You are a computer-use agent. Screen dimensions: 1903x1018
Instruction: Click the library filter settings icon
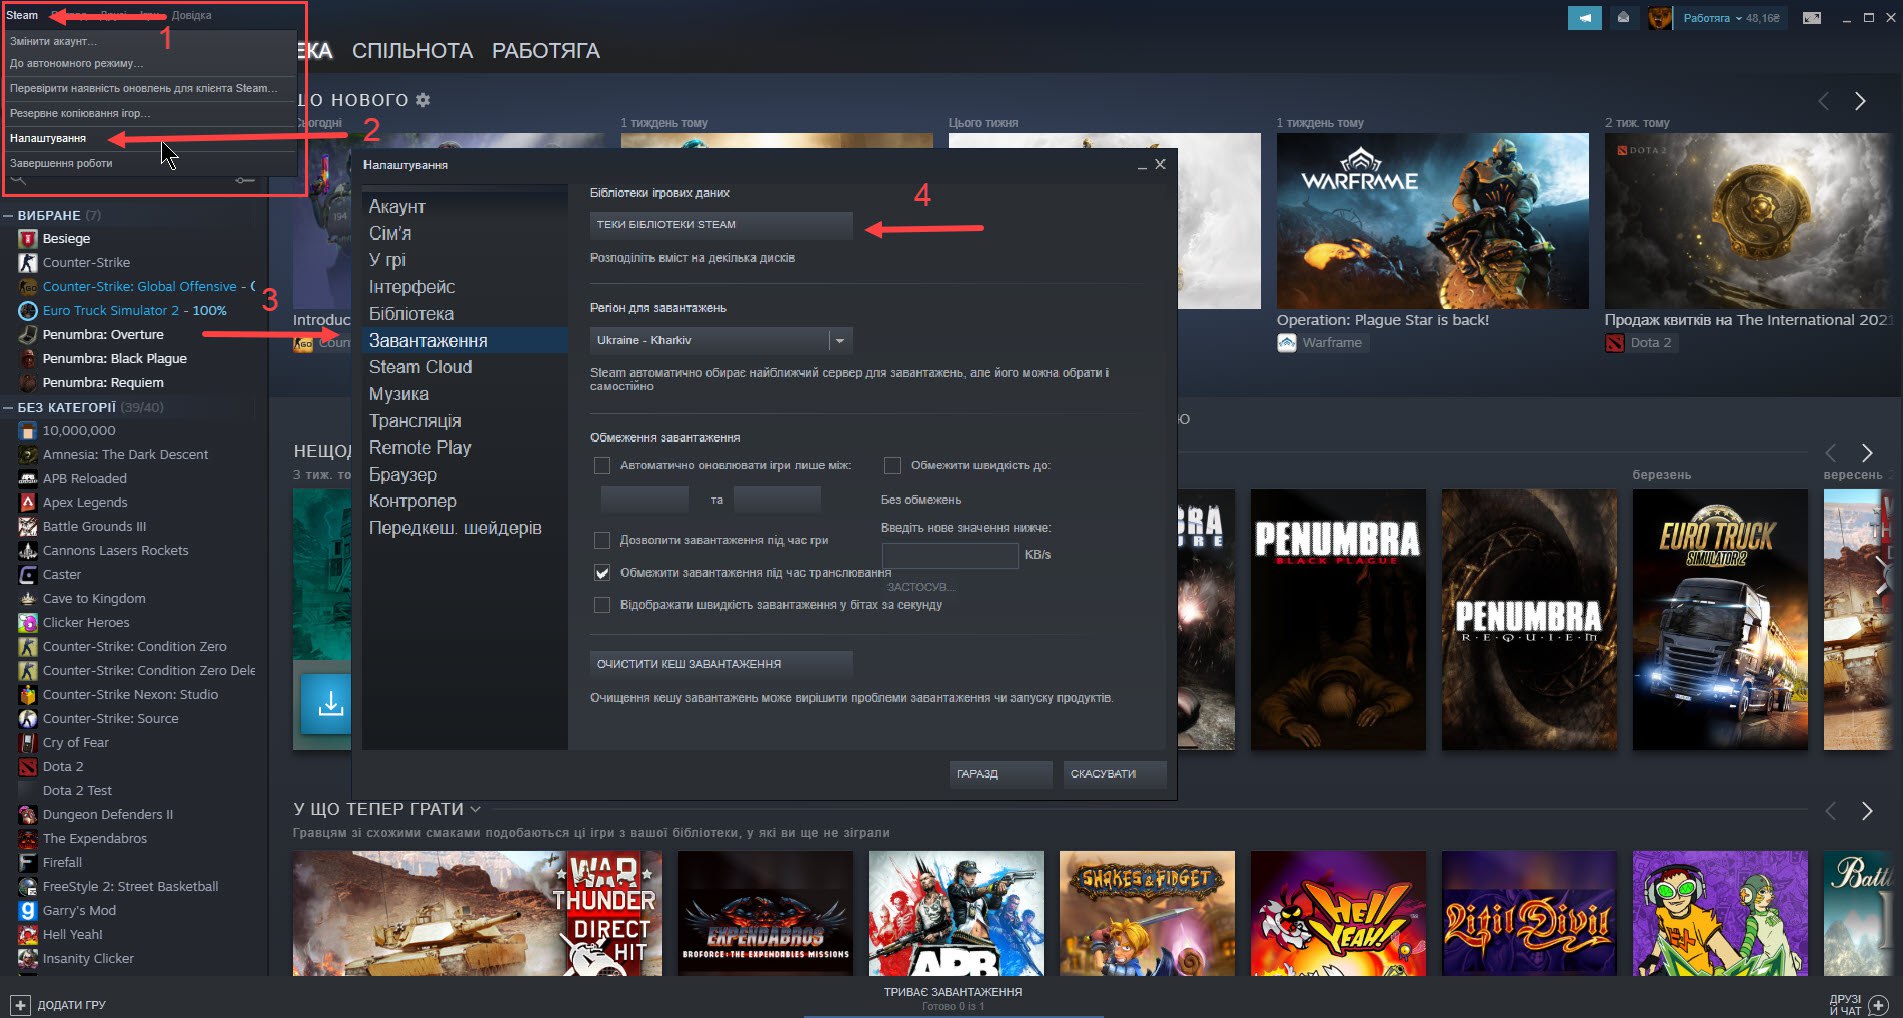pyautogui.click(x=245, y=181)
